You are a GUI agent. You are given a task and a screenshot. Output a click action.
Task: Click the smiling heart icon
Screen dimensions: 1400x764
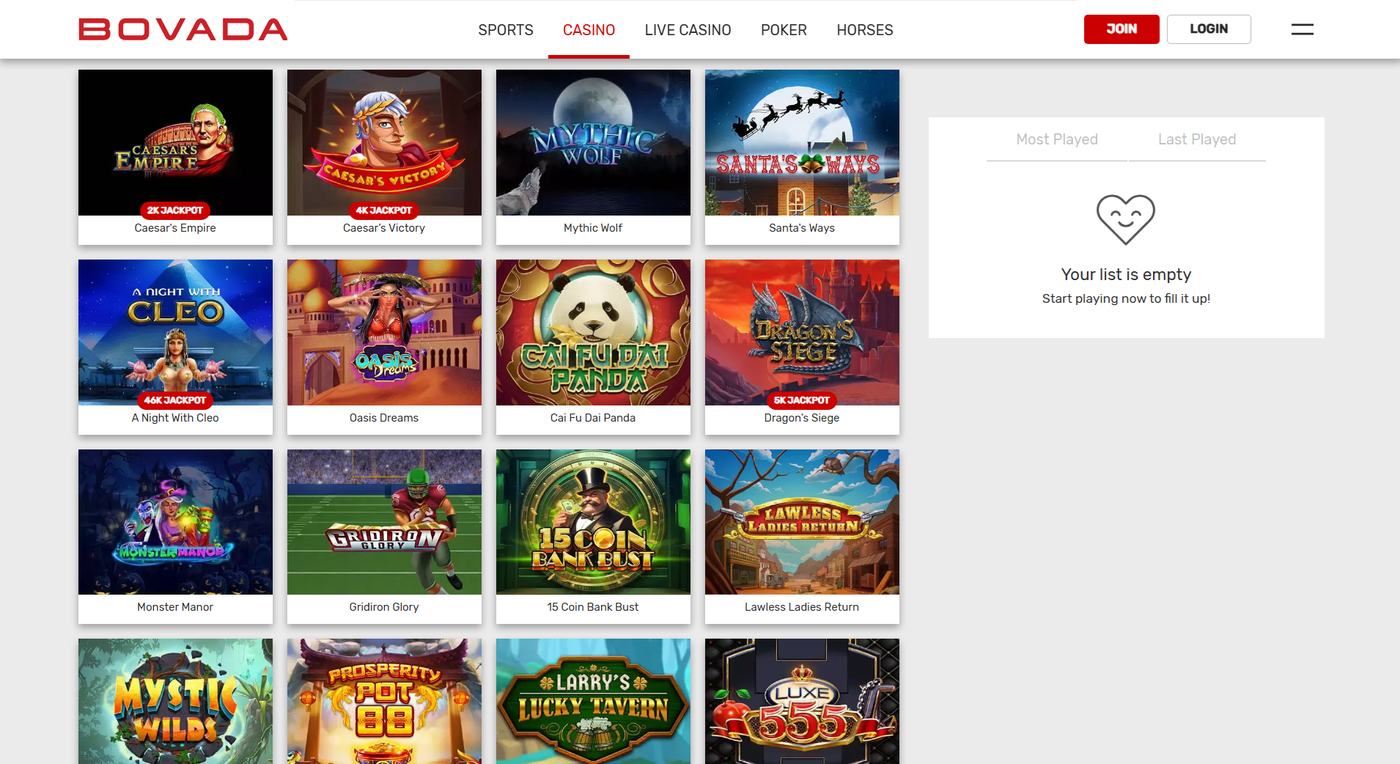[1125, 218]
